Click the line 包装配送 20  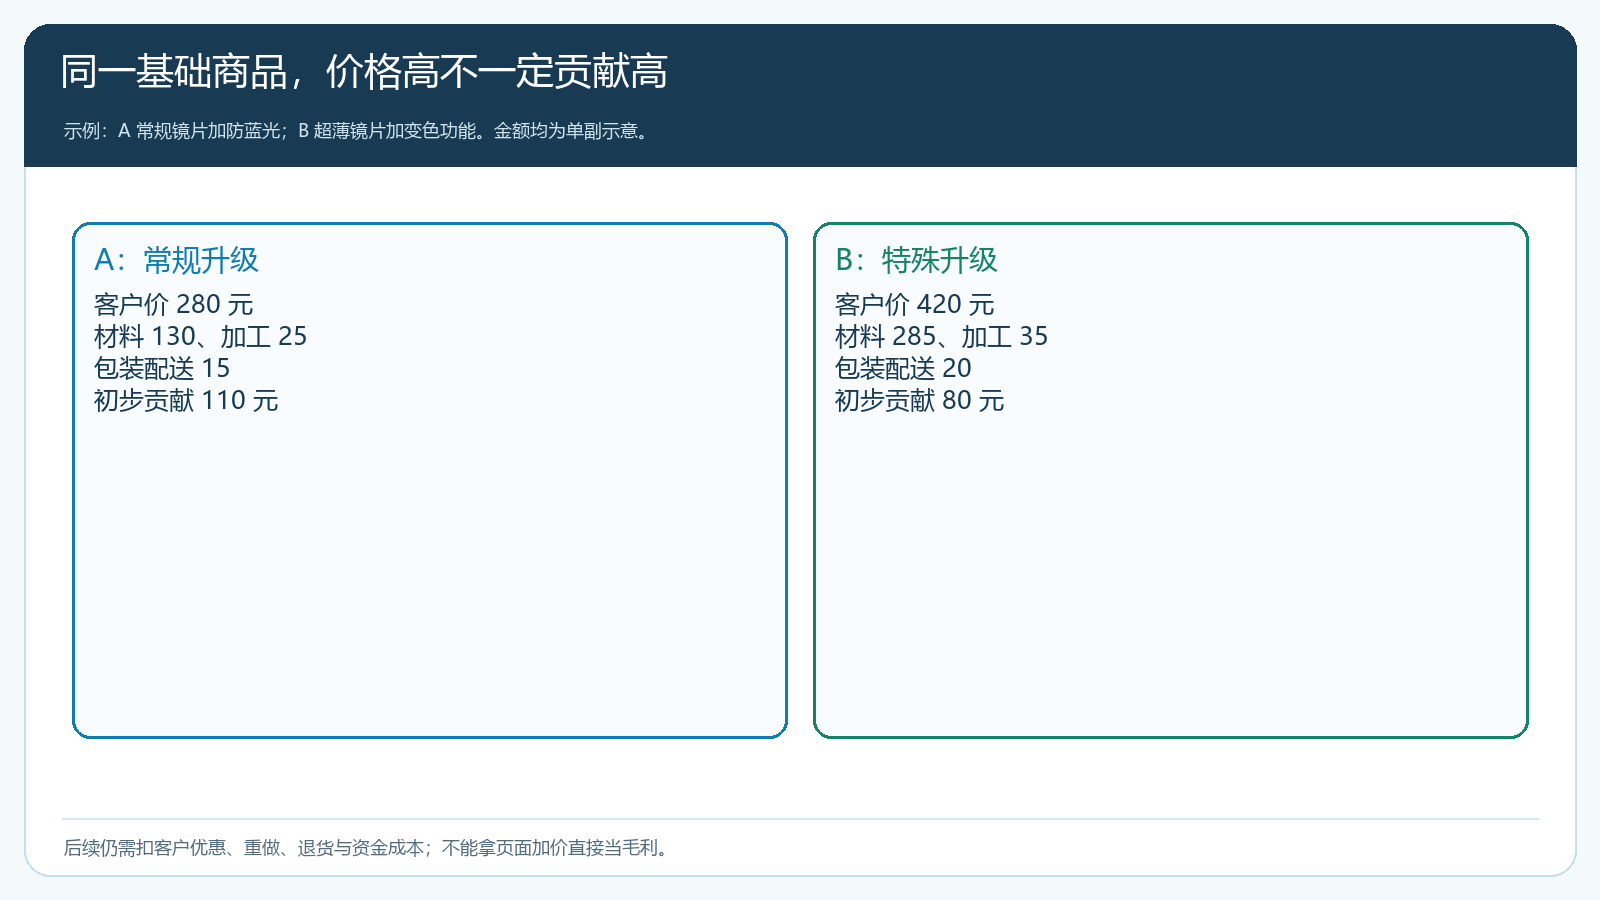903,368
